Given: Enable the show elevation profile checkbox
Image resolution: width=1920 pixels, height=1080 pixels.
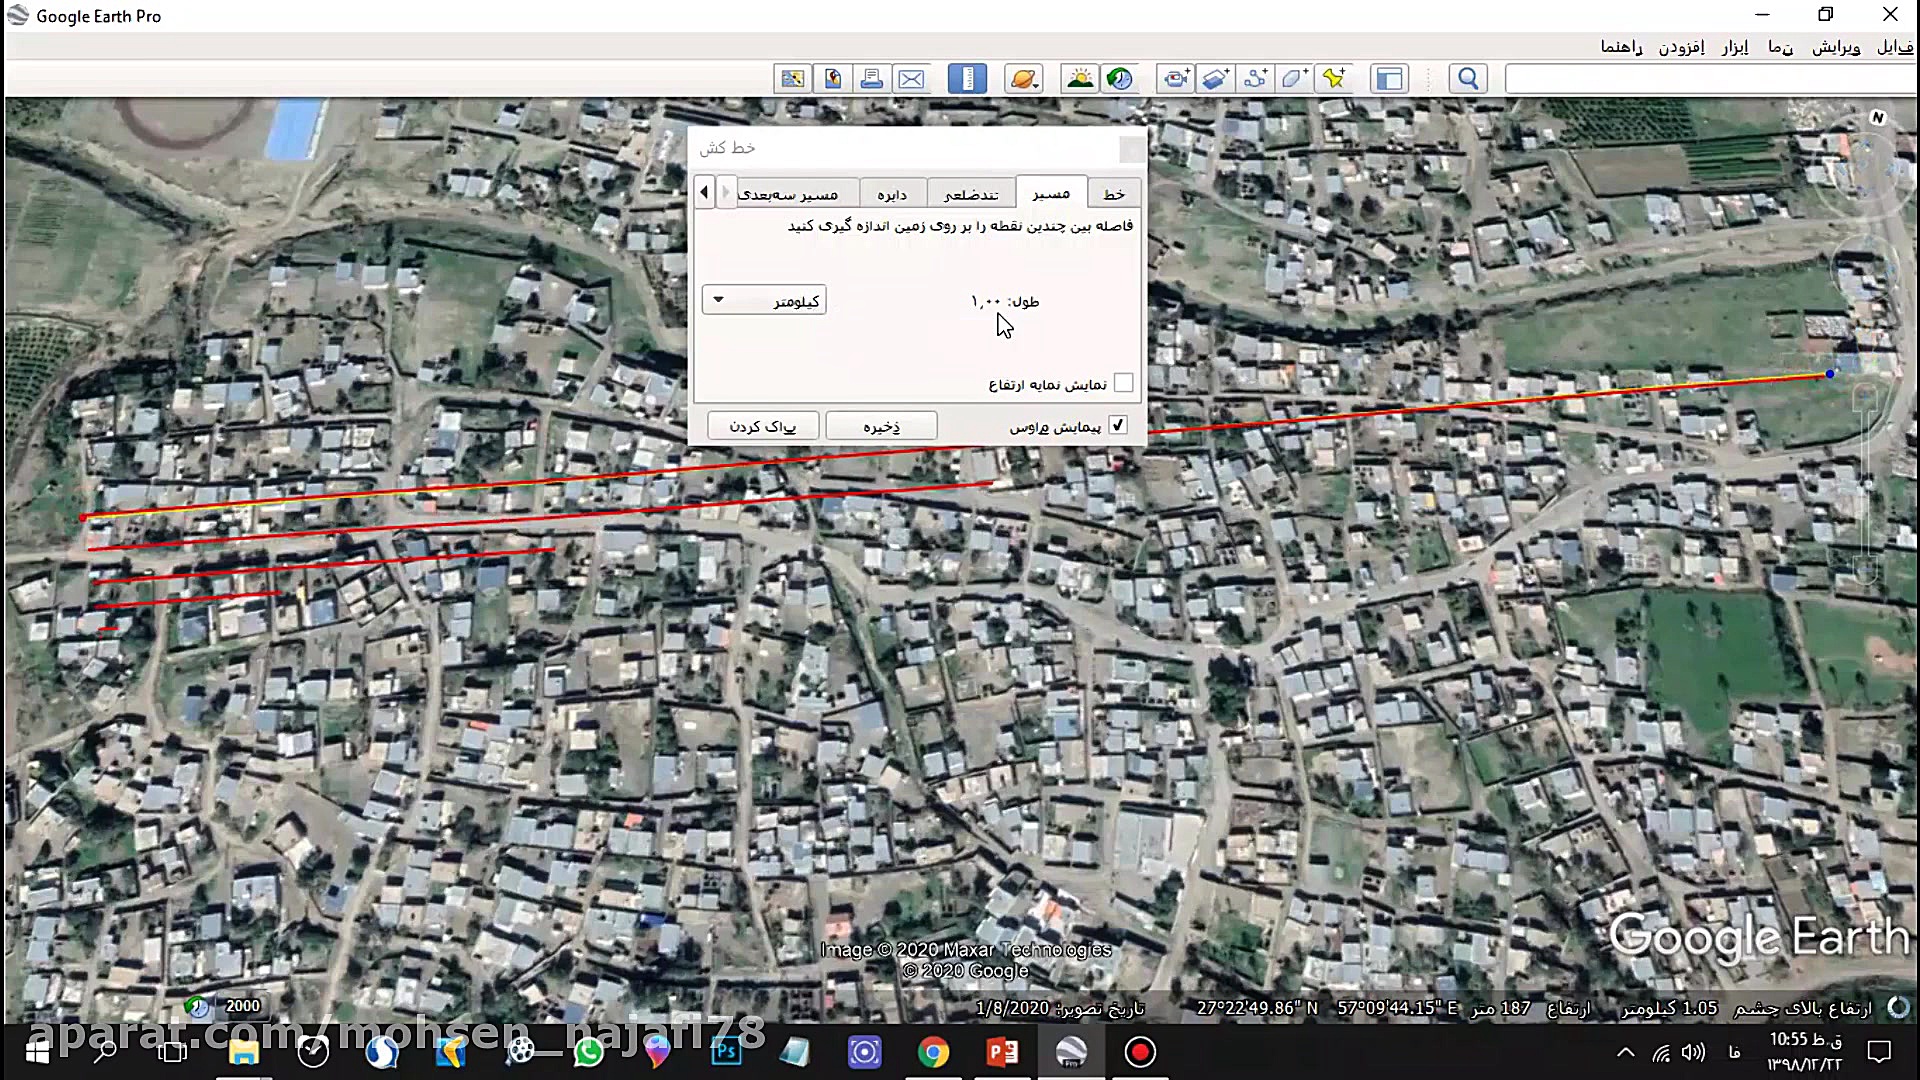Looking at the screenshot, I should pos(1123,383).
